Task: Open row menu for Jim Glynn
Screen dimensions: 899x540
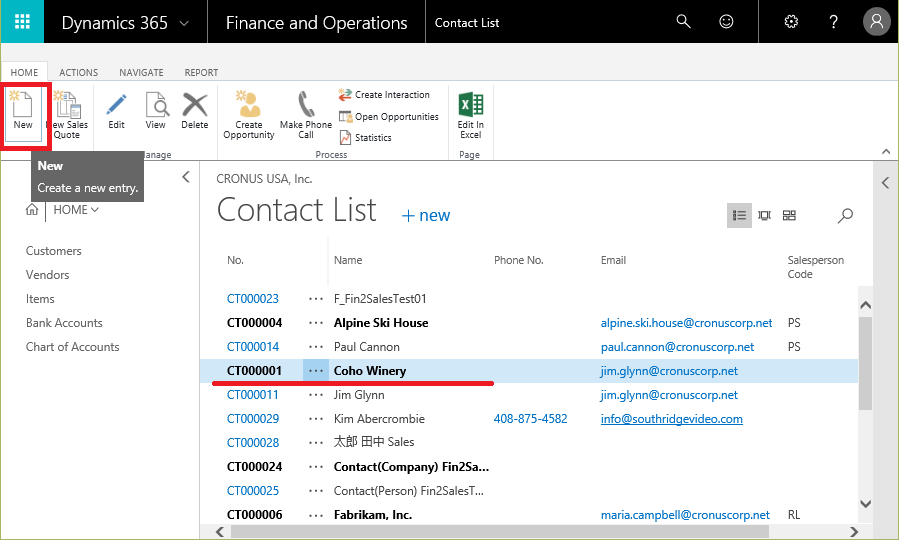Action: pyautogui.click(x=316, y=395)
